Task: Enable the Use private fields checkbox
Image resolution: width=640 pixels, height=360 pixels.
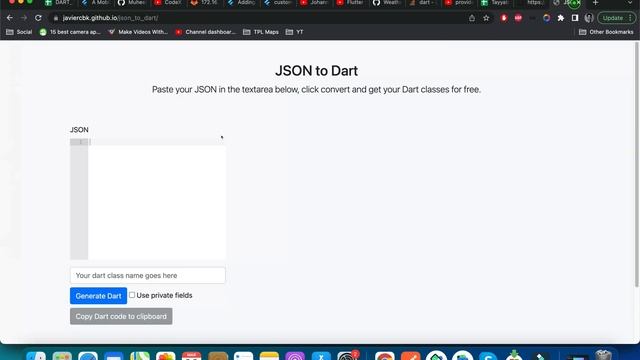Action: pos(132,295)
